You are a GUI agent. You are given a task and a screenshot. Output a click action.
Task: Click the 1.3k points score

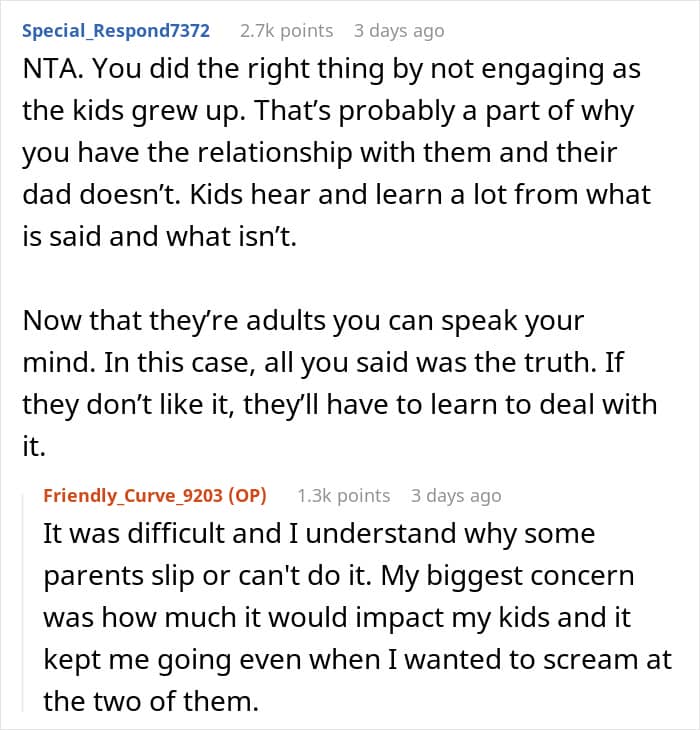click(343, 495)
